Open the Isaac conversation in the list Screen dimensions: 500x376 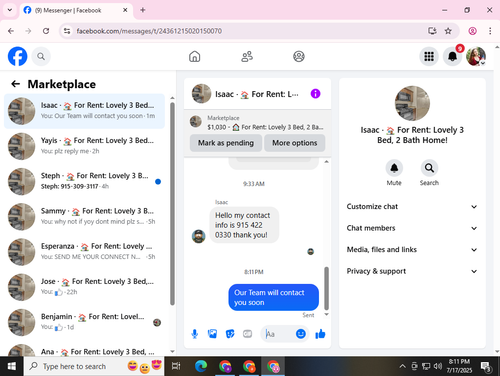point(84,111)
